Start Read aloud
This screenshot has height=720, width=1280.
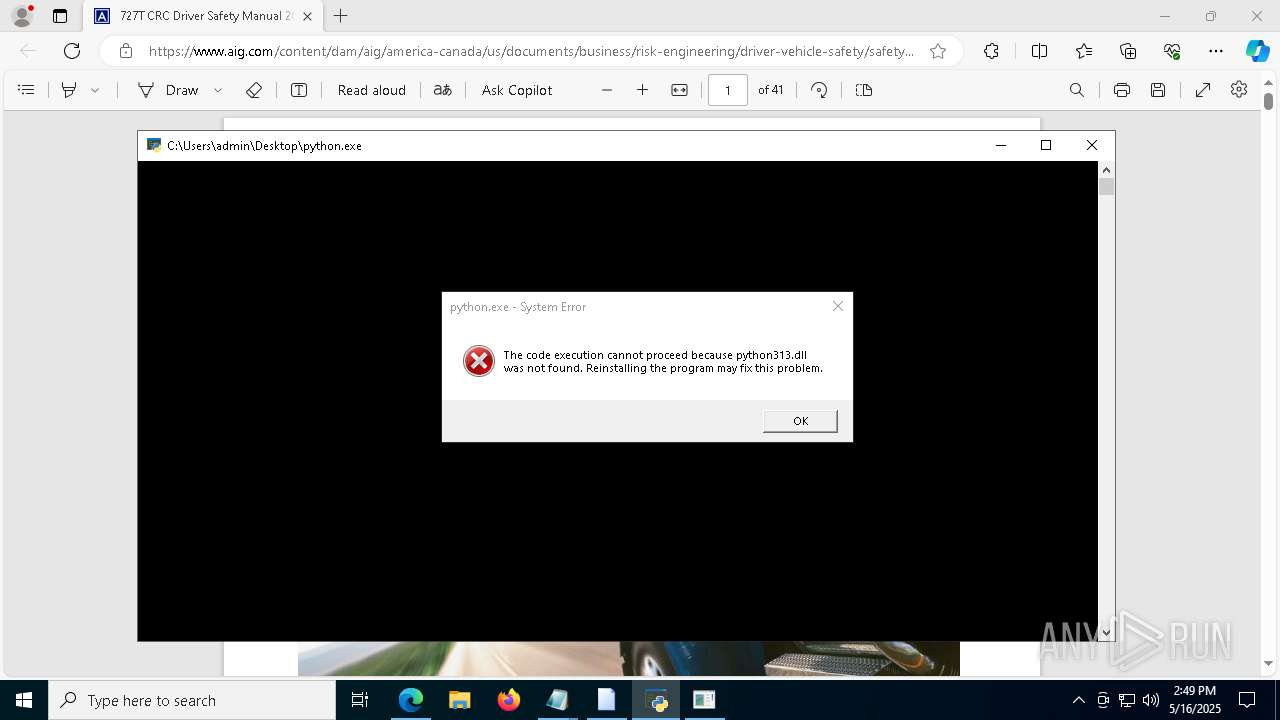pos(372,90)
